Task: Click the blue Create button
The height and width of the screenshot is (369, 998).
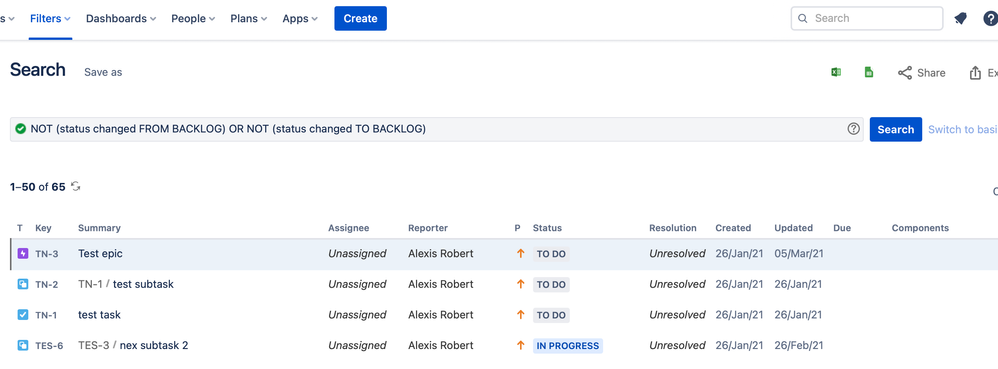Action: 360,18
